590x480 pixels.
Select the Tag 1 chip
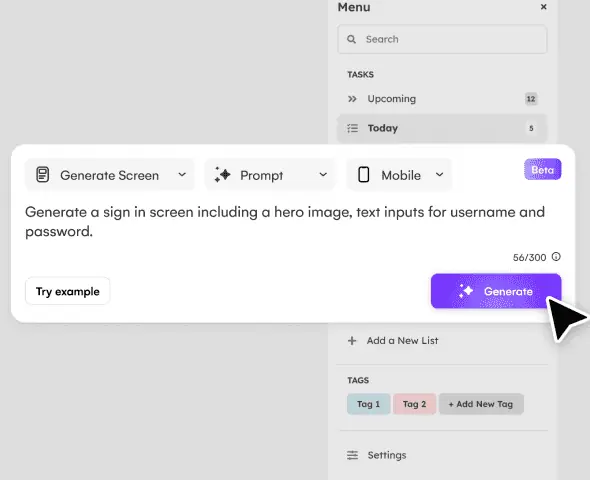coord(368,404)
